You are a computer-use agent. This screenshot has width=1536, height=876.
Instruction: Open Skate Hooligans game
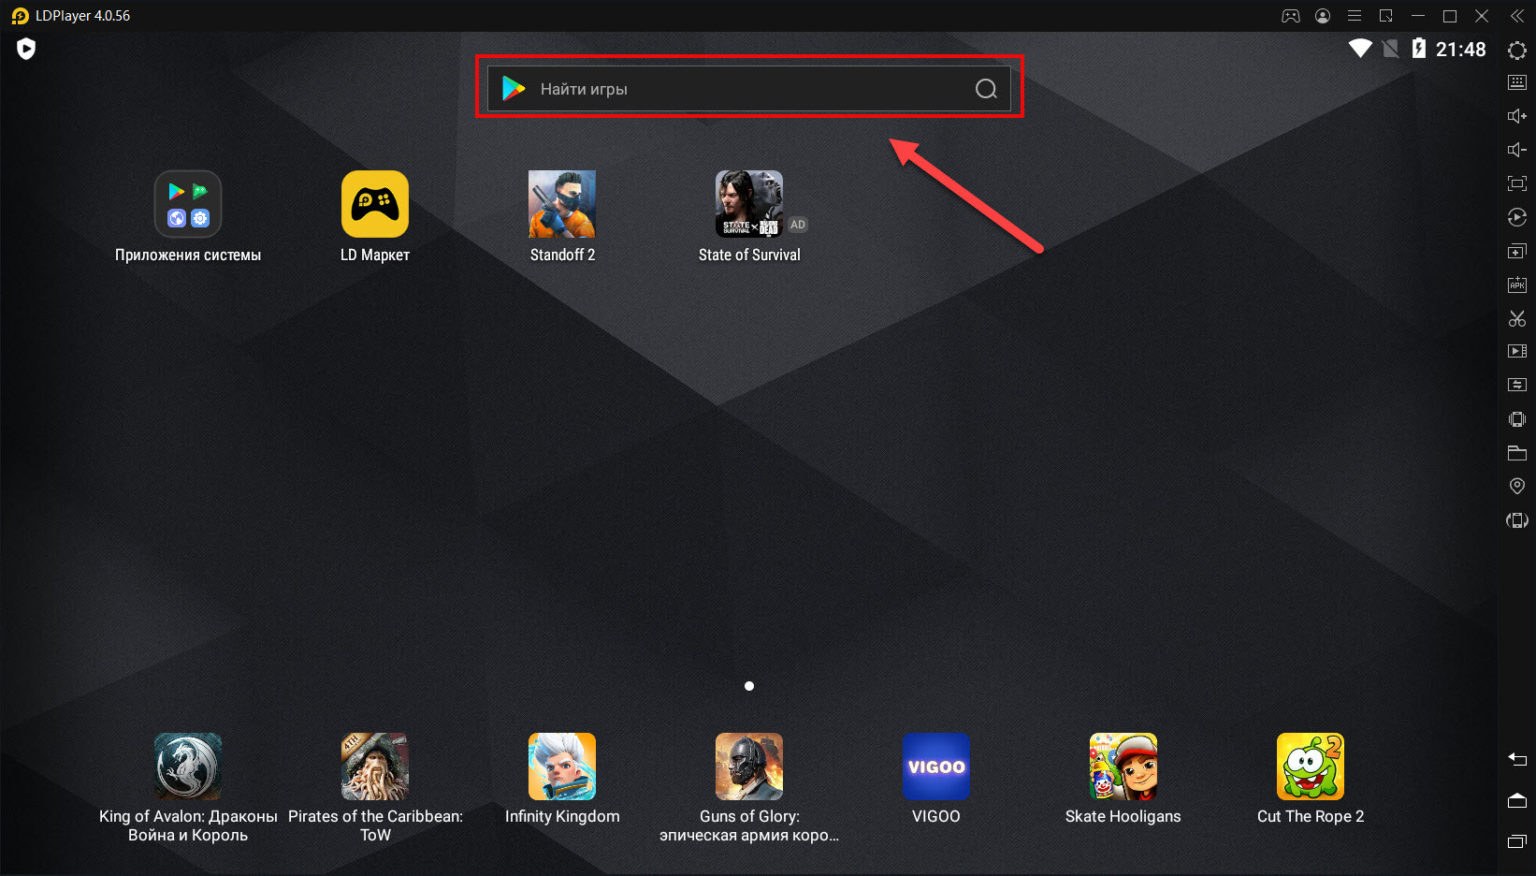coord(1123,766)
